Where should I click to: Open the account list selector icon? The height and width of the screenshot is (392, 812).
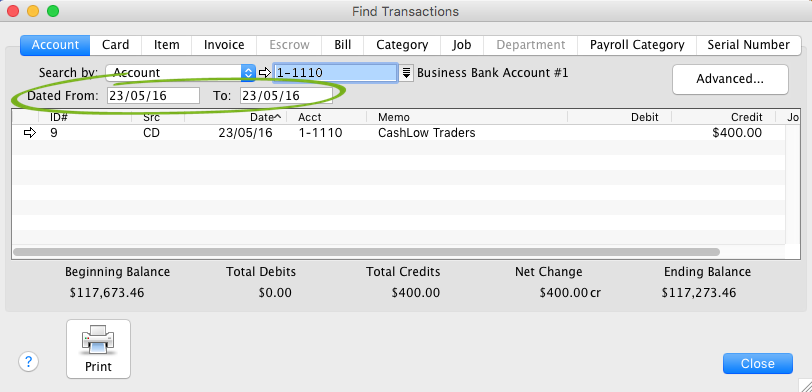point(407,73)
